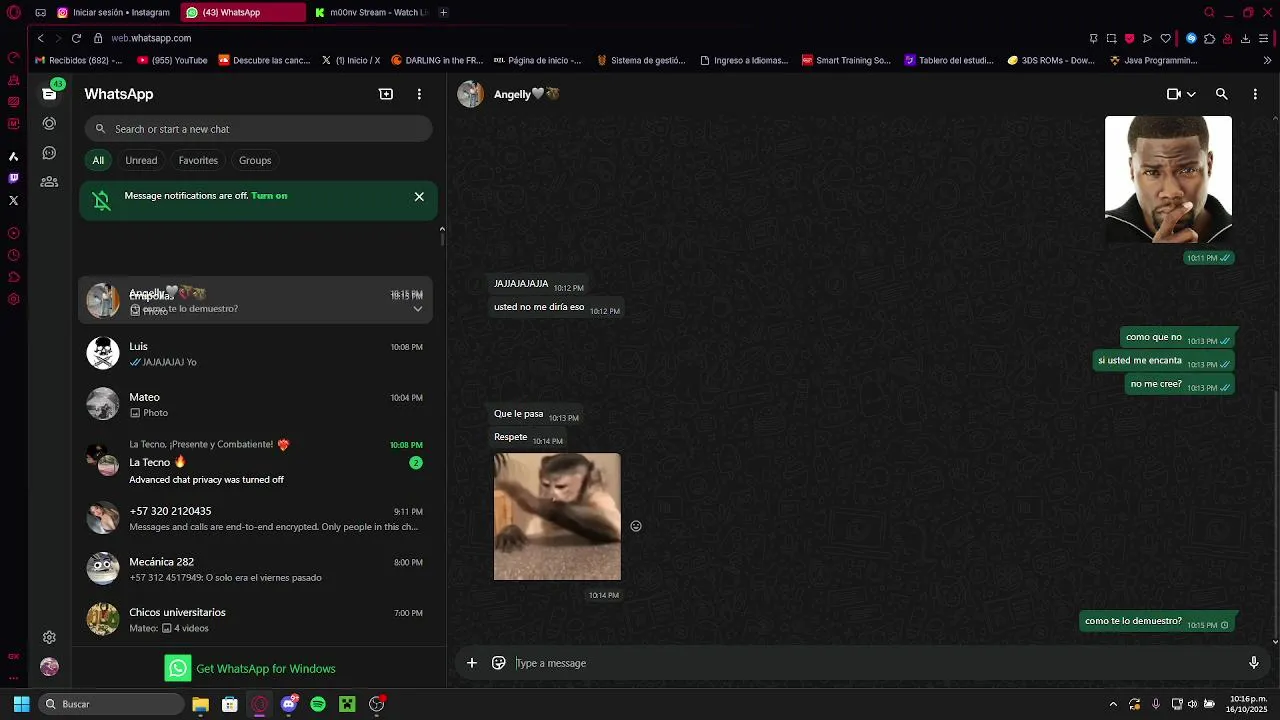Select the Unread chat filter
Image resolution: width=1280 pixels, height=720 pixels.
click(141, 160)
